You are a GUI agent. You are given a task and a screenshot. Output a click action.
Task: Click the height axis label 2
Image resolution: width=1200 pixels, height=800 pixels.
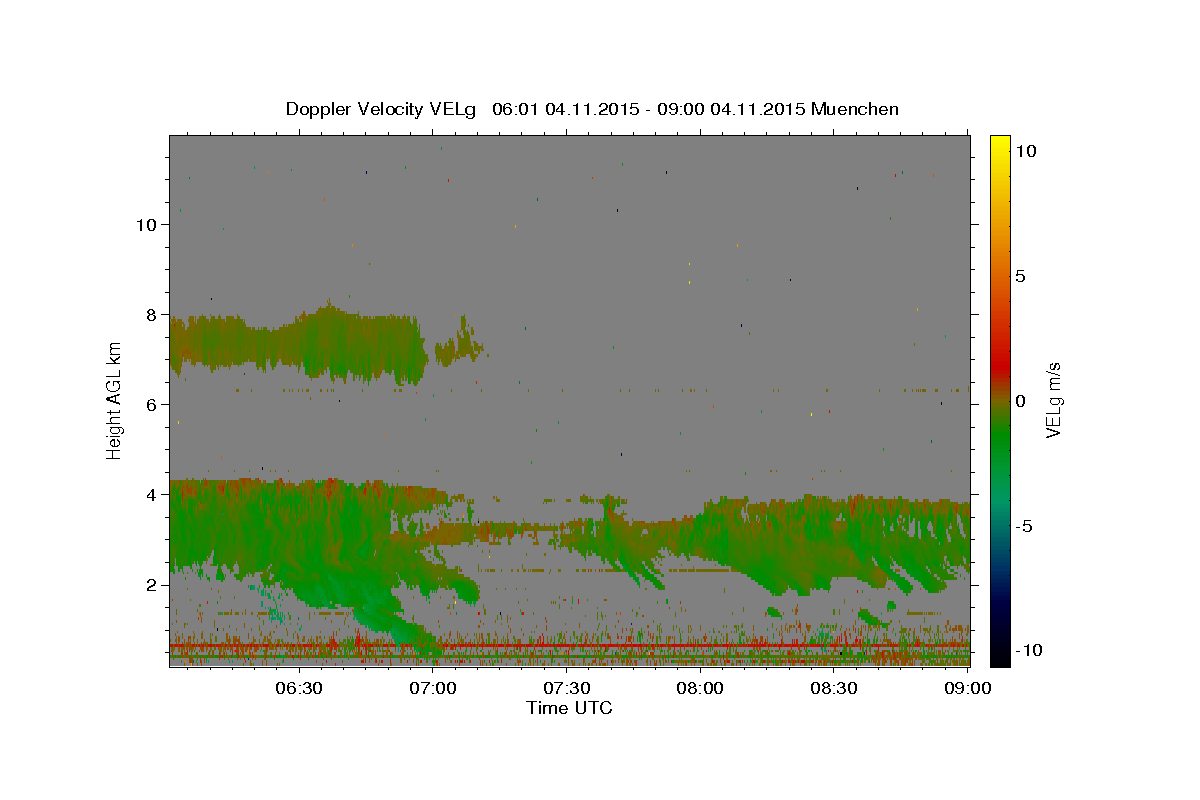coord(151,585)
